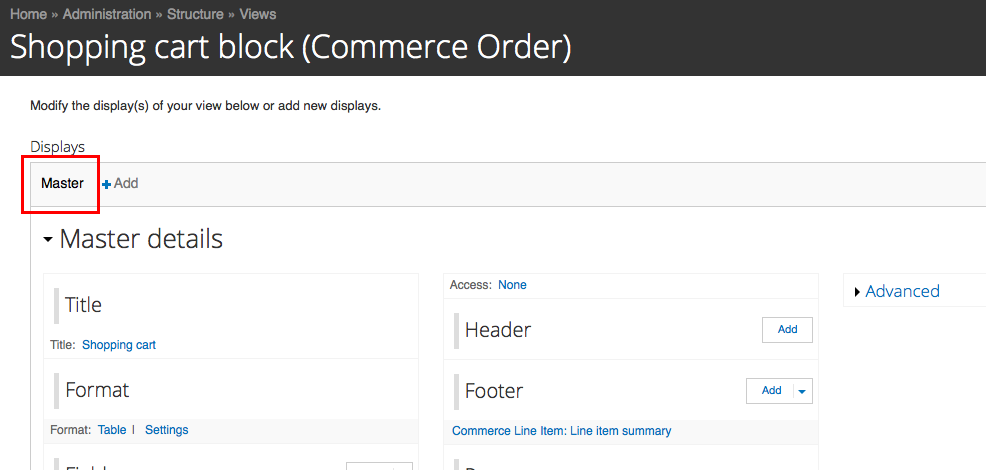
Task: Return to Views via the breadcrumb
Action: 258,14
